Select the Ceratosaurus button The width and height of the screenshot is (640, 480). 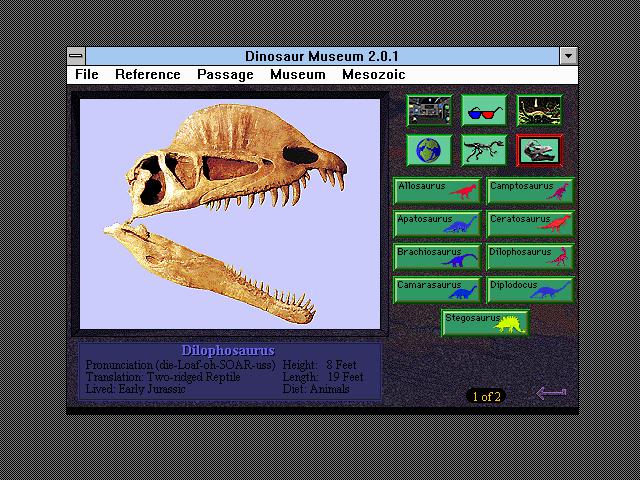click(530, 224)
